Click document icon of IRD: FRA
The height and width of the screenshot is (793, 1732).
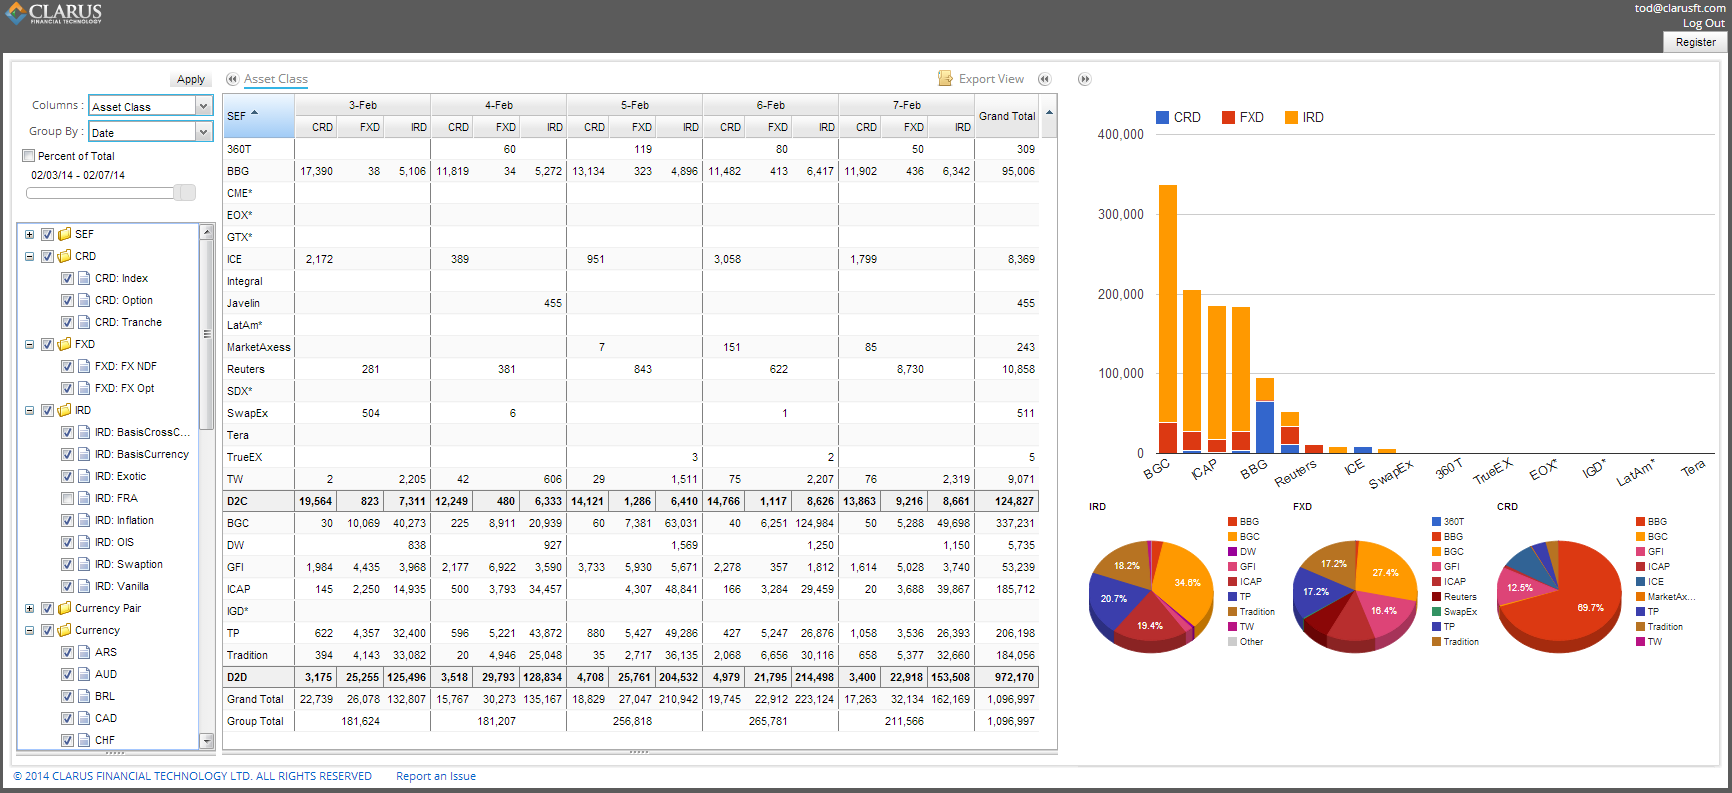(x=85, y=498)
